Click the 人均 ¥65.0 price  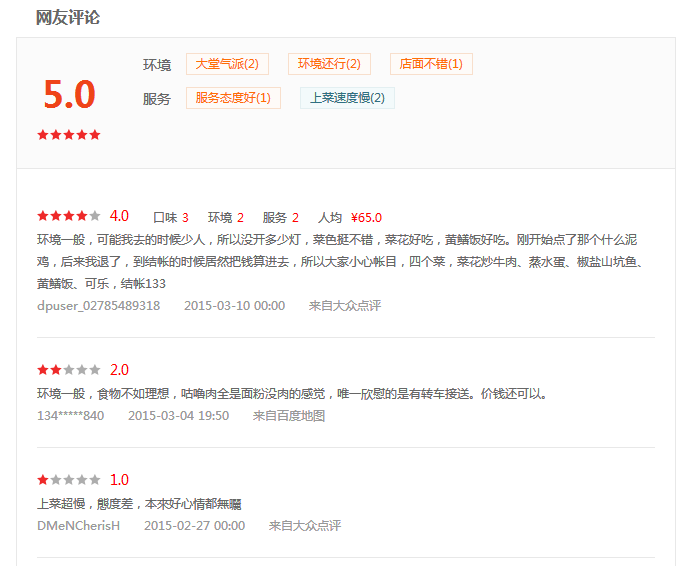click(x=350, y=218)
